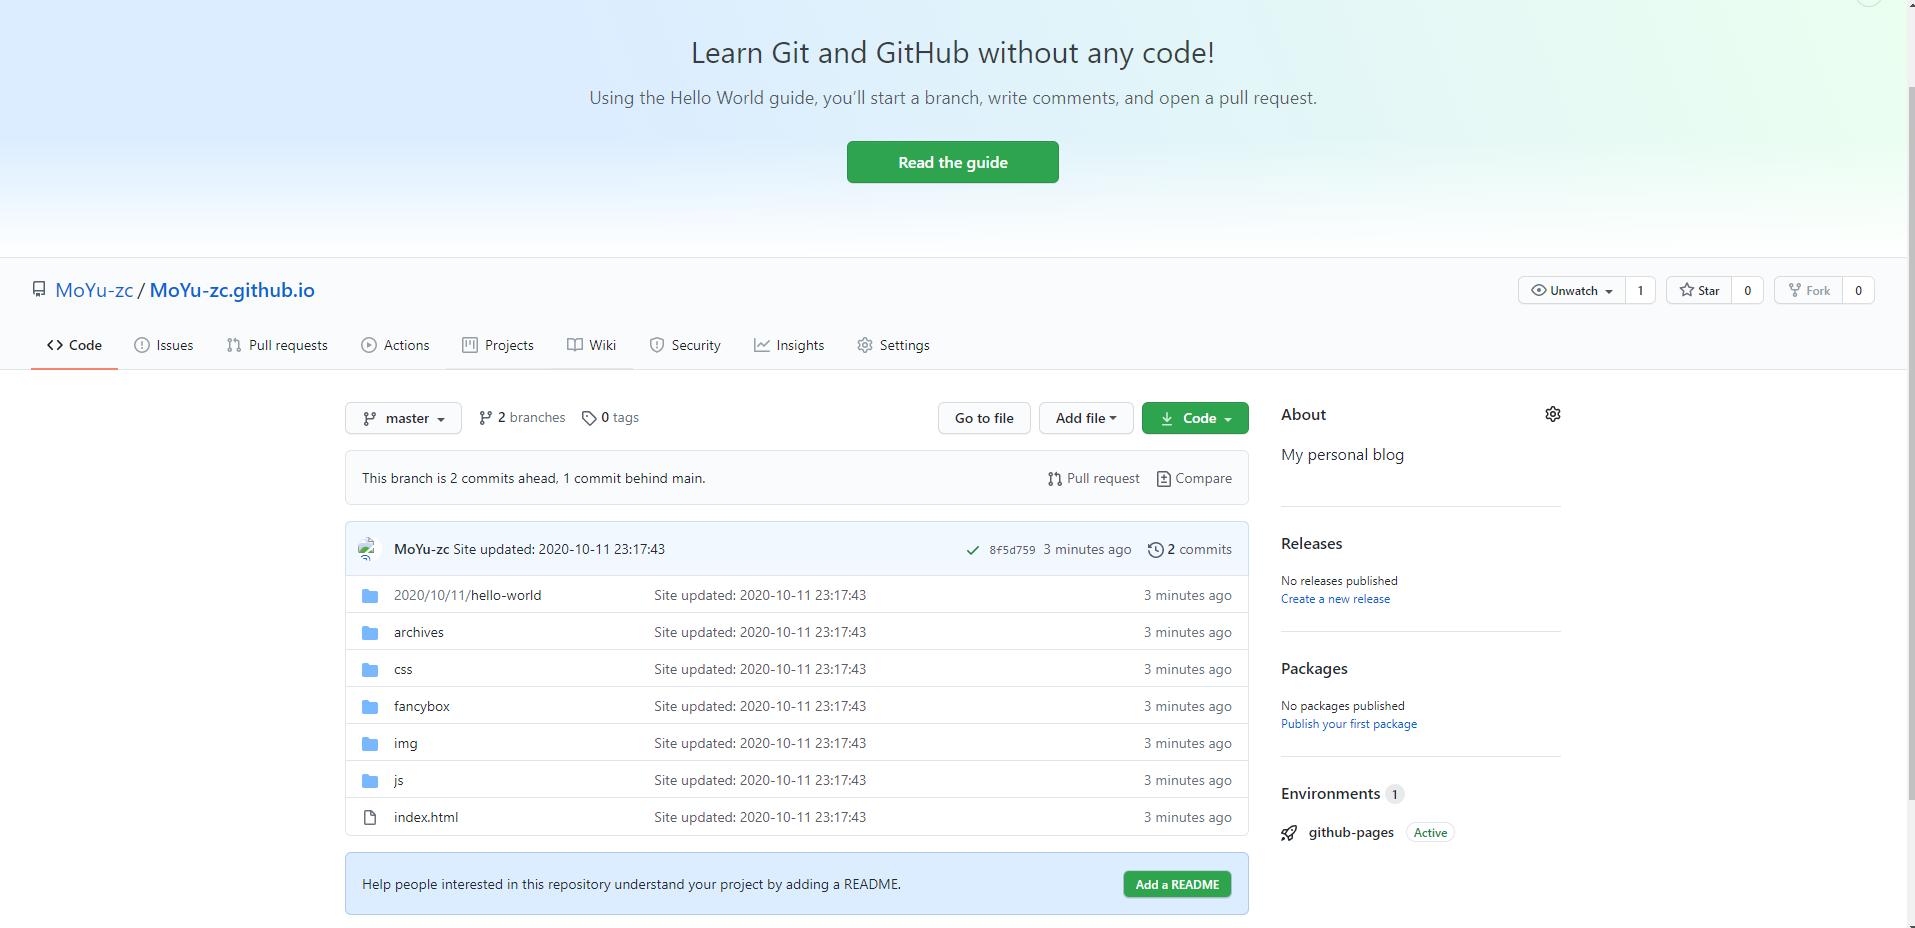Click the MoYu-zc.github.io repository name link

coord(232,290)
